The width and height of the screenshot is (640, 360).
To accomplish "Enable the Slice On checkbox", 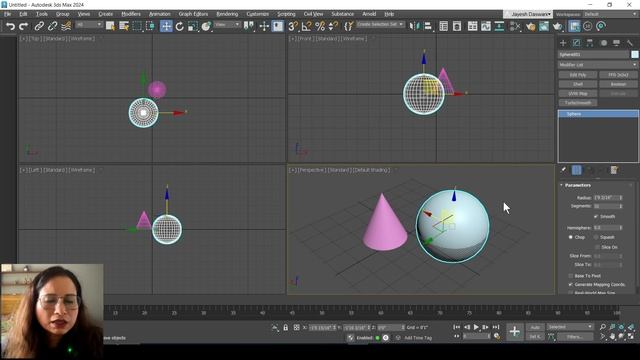I will click(x=597, y=247).
